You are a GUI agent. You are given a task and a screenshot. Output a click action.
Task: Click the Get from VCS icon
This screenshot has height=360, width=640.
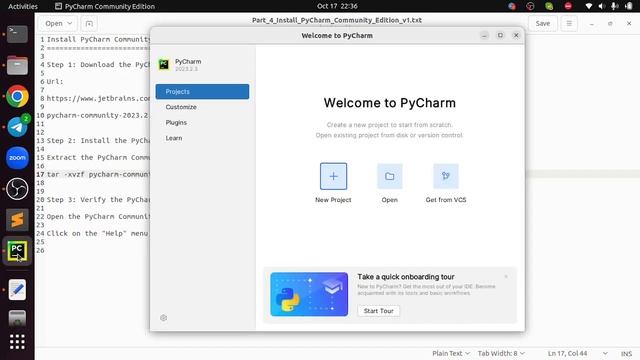[446, 176]
